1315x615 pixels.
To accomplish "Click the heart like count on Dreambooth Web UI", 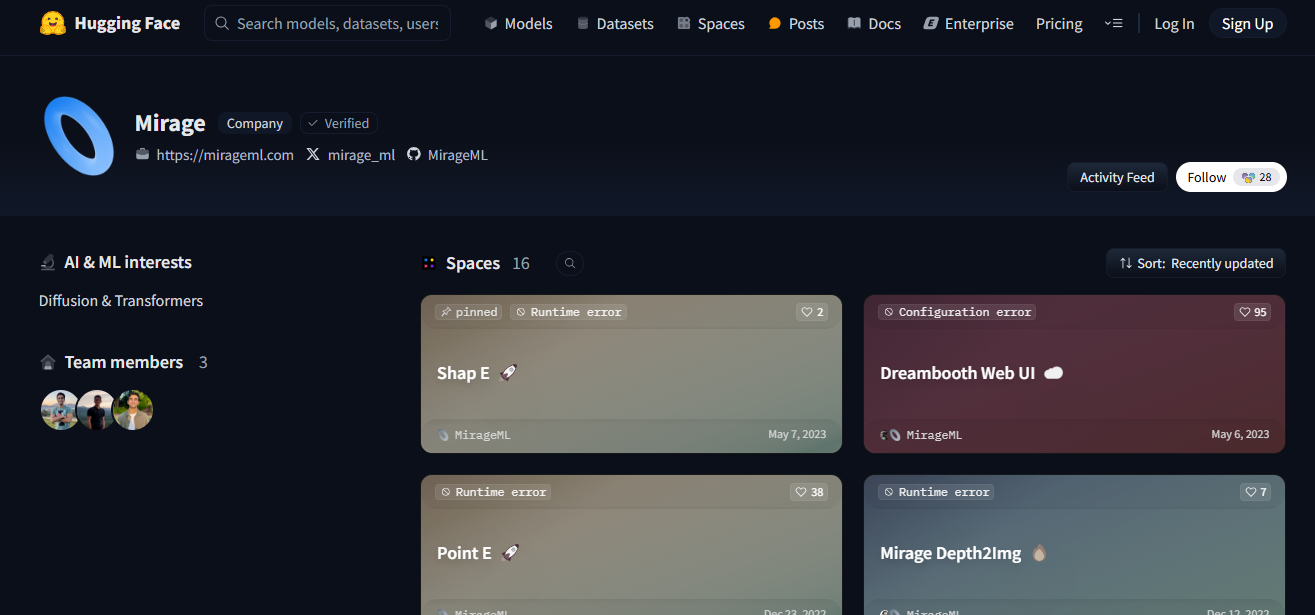I will [x=1253, y=312].
